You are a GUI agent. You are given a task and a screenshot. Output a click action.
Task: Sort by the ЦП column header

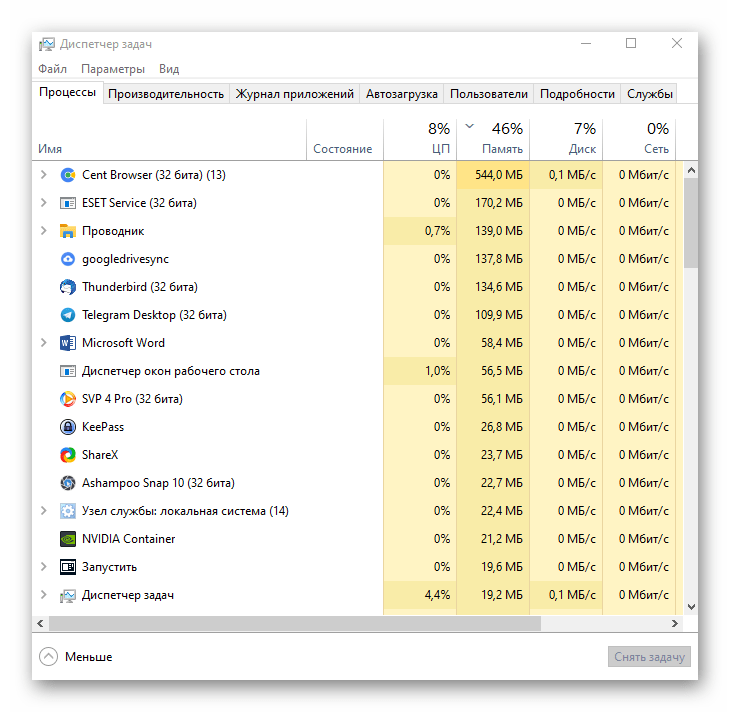(420, 140)
